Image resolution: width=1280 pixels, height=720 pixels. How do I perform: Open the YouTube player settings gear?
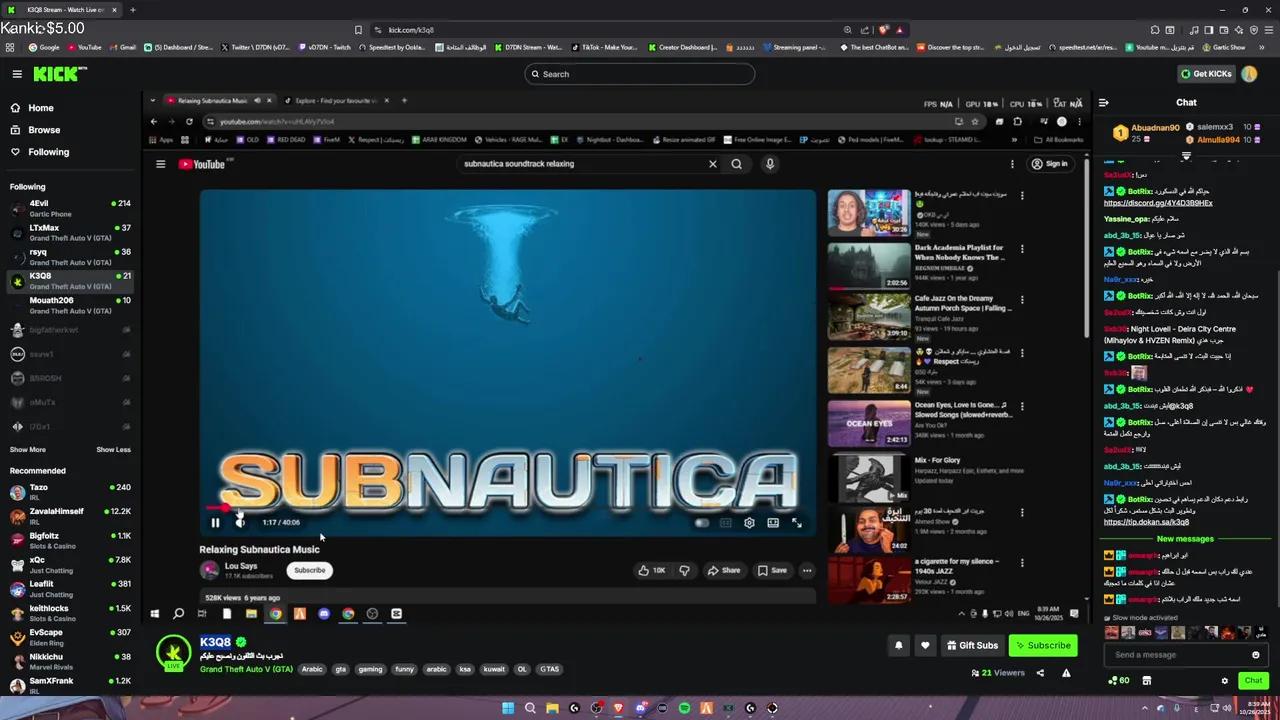coord(749,522)
